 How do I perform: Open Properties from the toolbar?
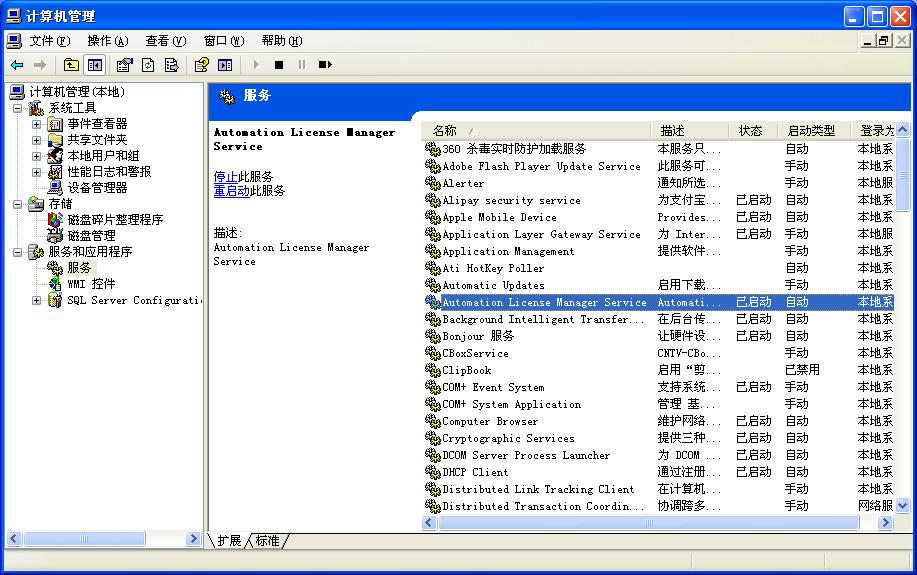click(x=124, y=65)
